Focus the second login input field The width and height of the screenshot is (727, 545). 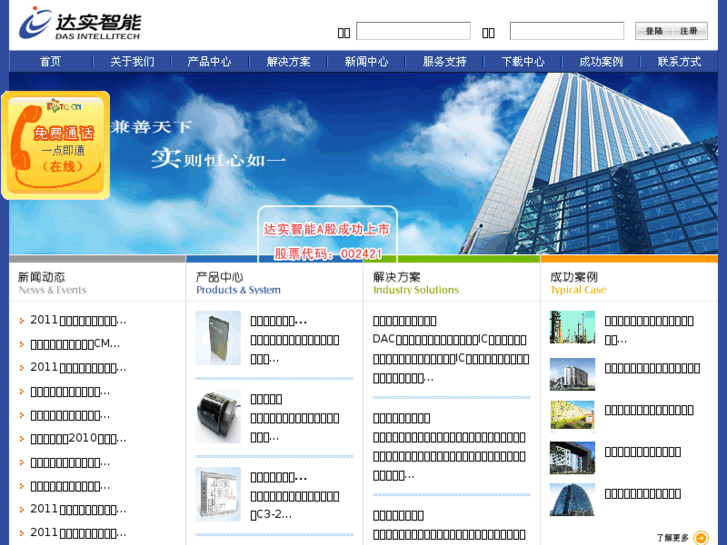click(567, 31)
